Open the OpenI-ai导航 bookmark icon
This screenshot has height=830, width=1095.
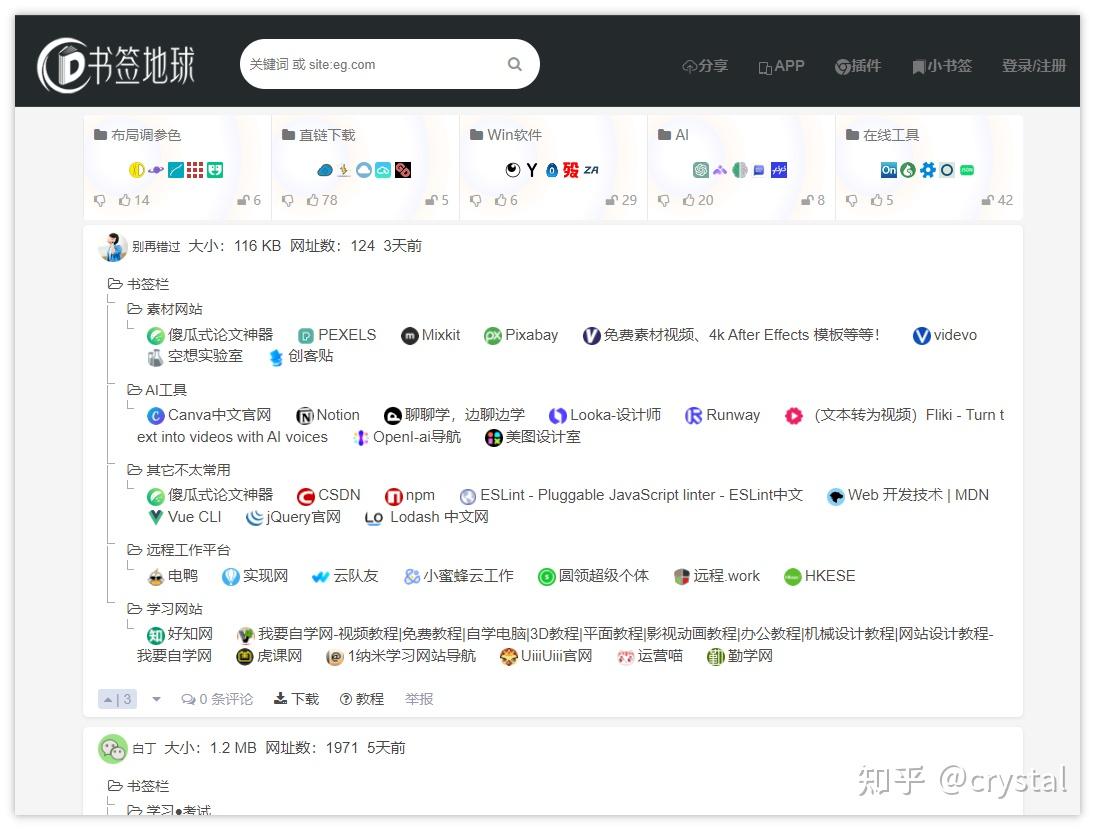(360, 438)
